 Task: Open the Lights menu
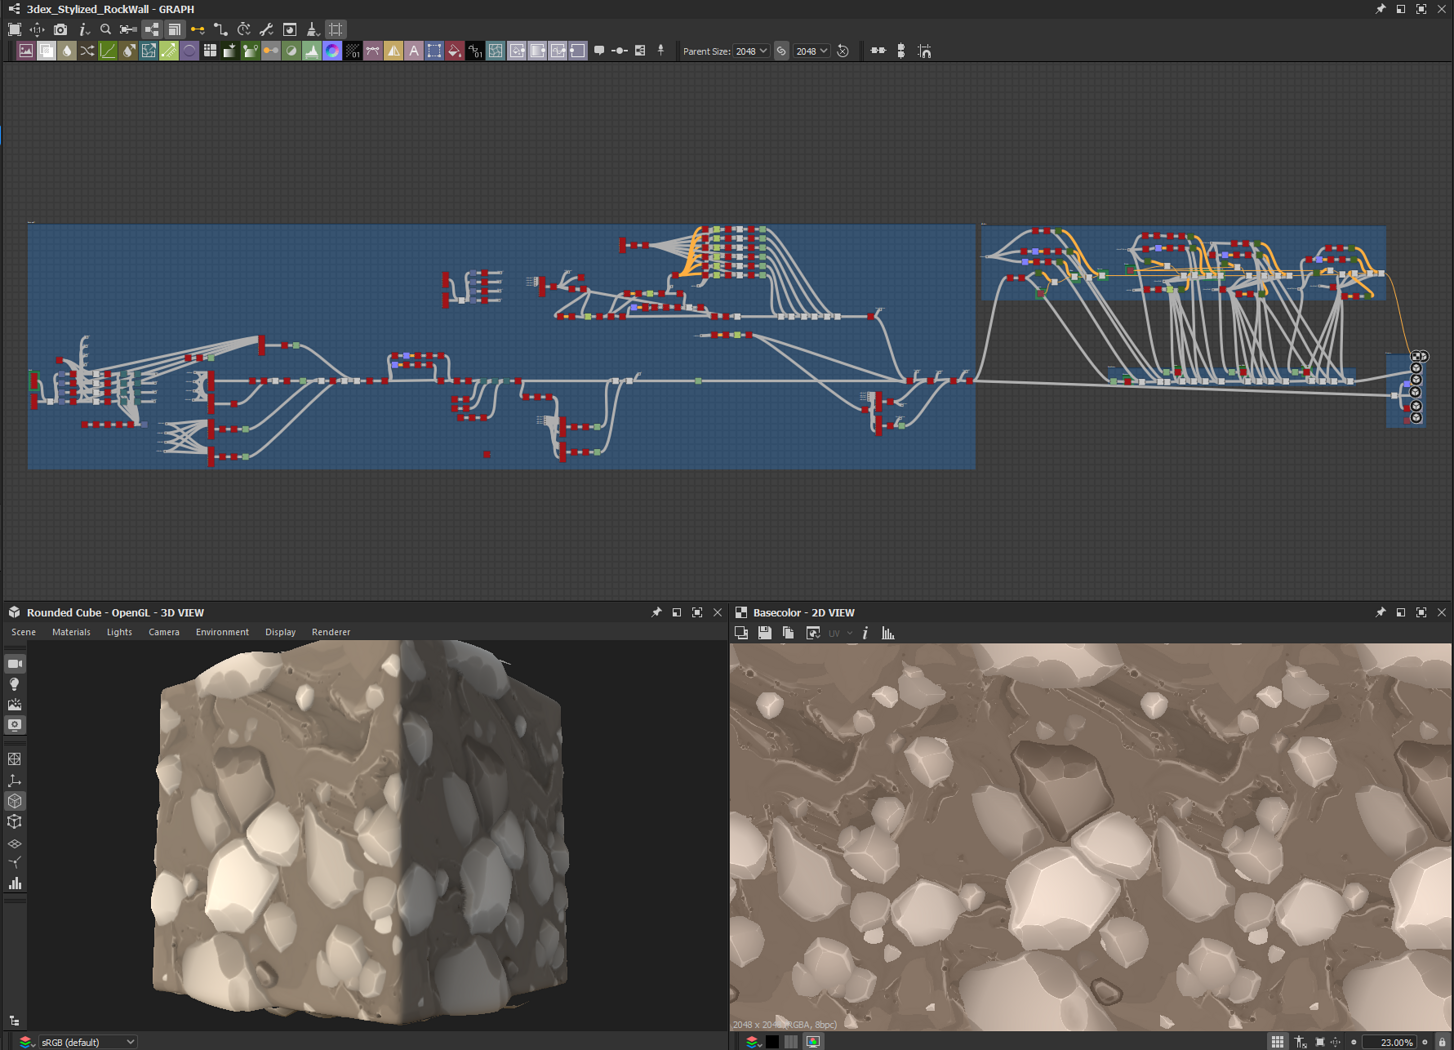(x=119, y=632)
